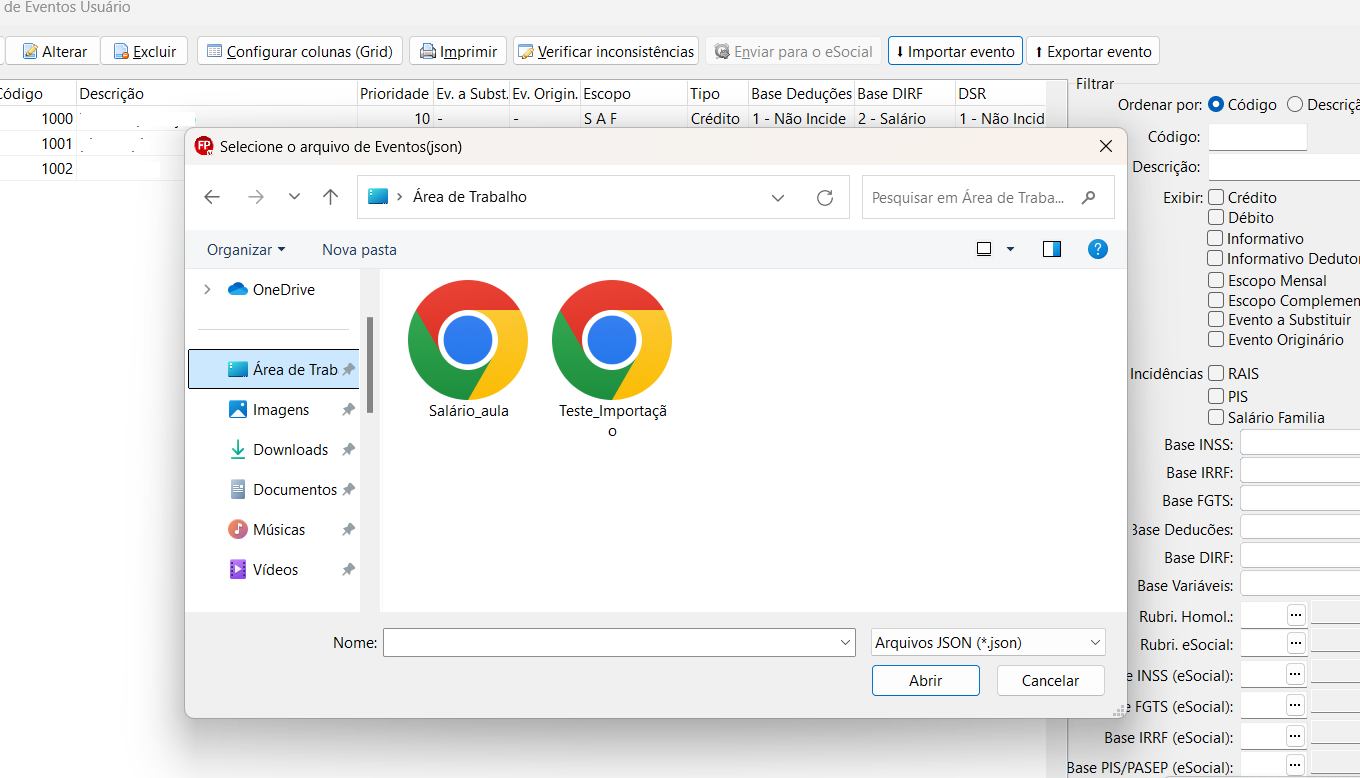
Task: Enable the Informativo checkbox
Action: point(1216,238)
